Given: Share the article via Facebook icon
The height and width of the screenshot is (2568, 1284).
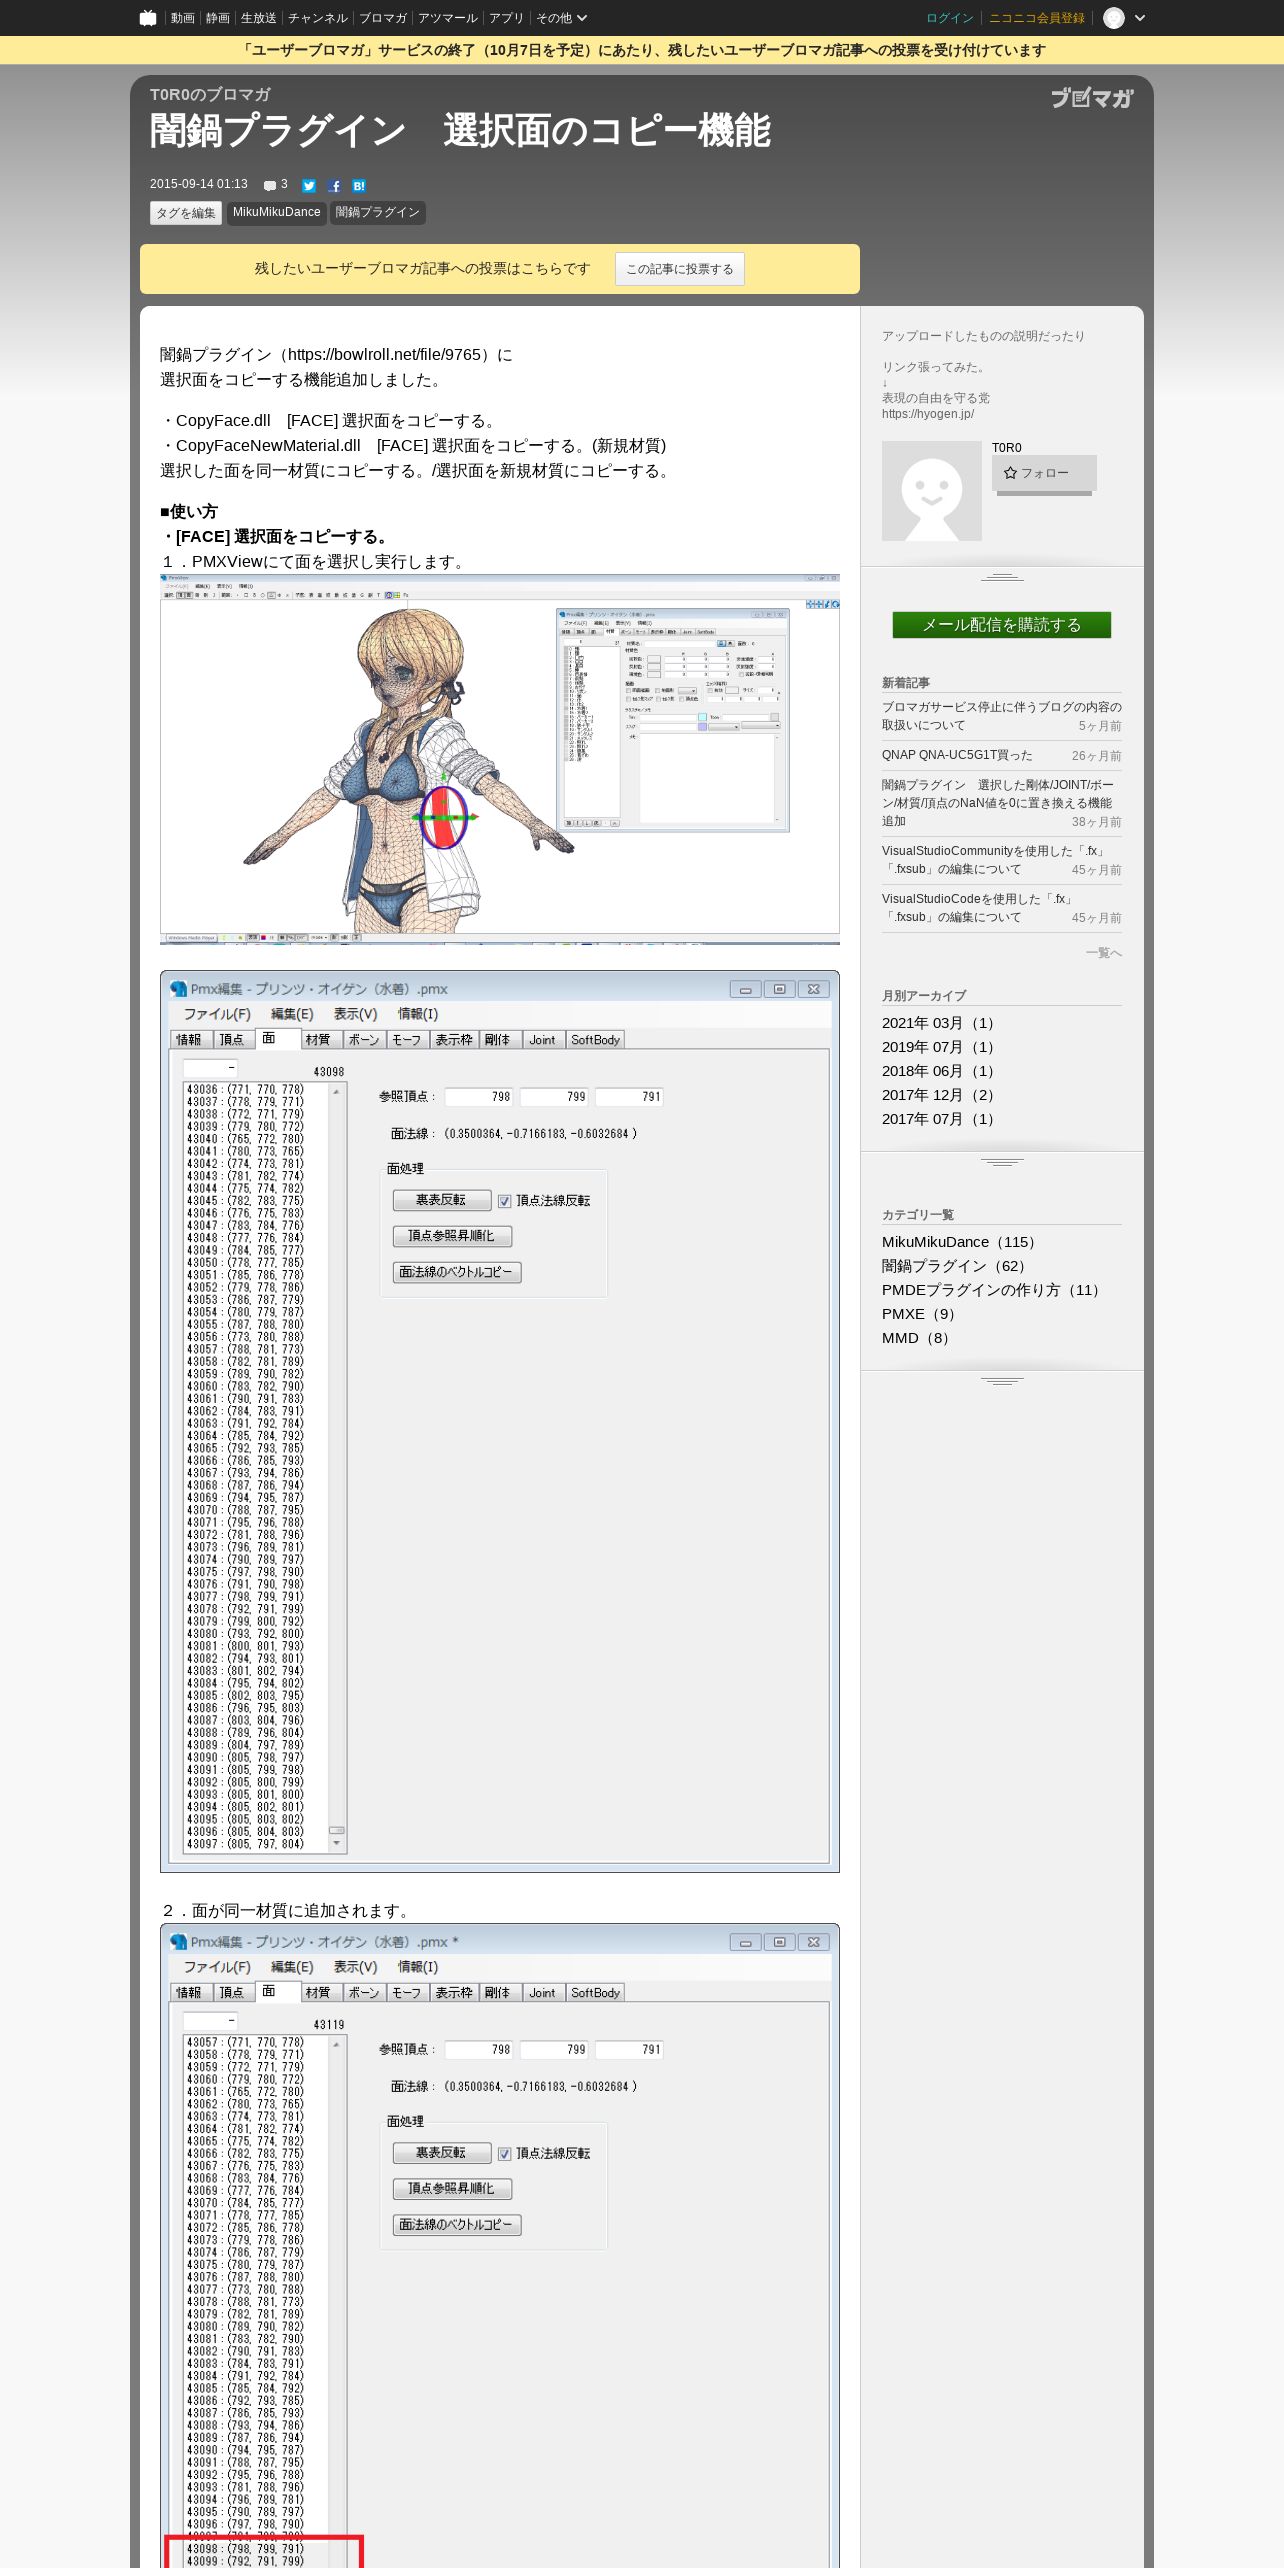Looking at the screenshot, I should pyautogui.click(x=334, y=186).
